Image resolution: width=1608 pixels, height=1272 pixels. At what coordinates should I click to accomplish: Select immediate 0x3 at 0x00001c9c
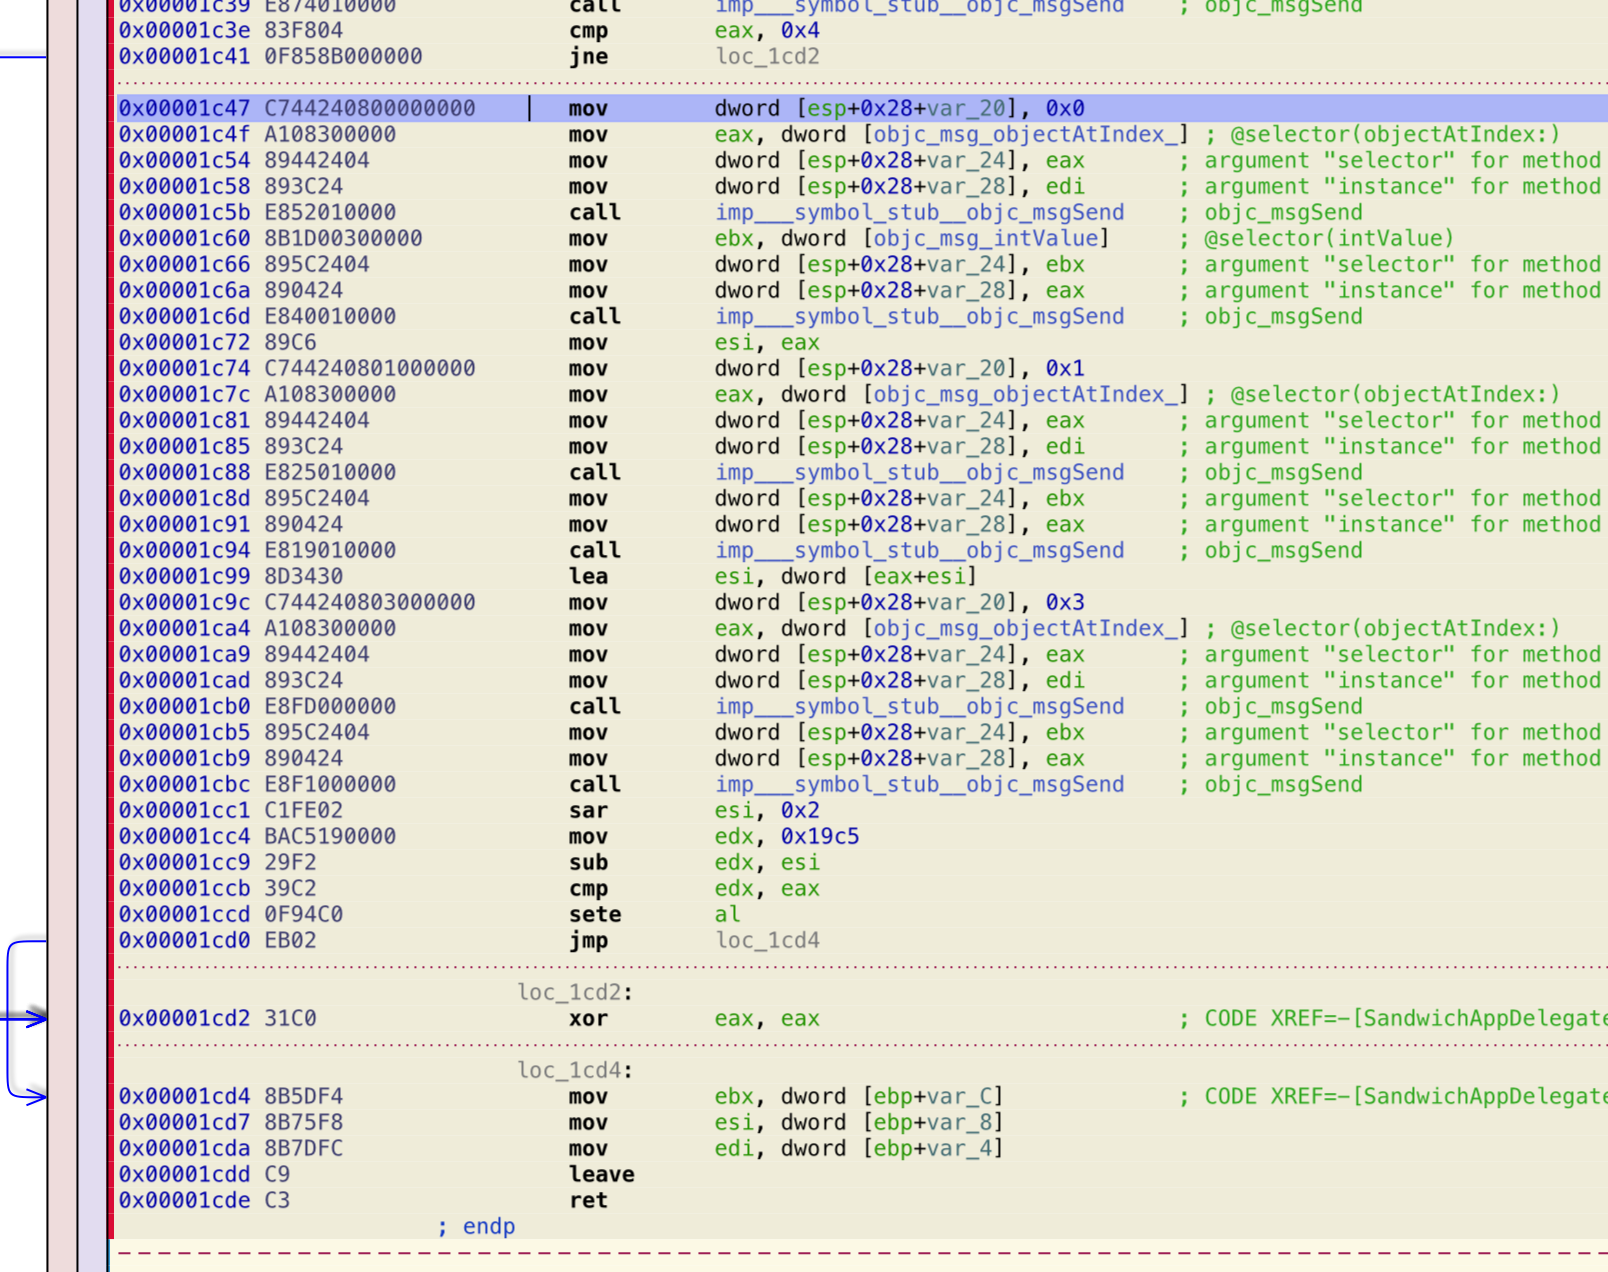pos(1065,602)
